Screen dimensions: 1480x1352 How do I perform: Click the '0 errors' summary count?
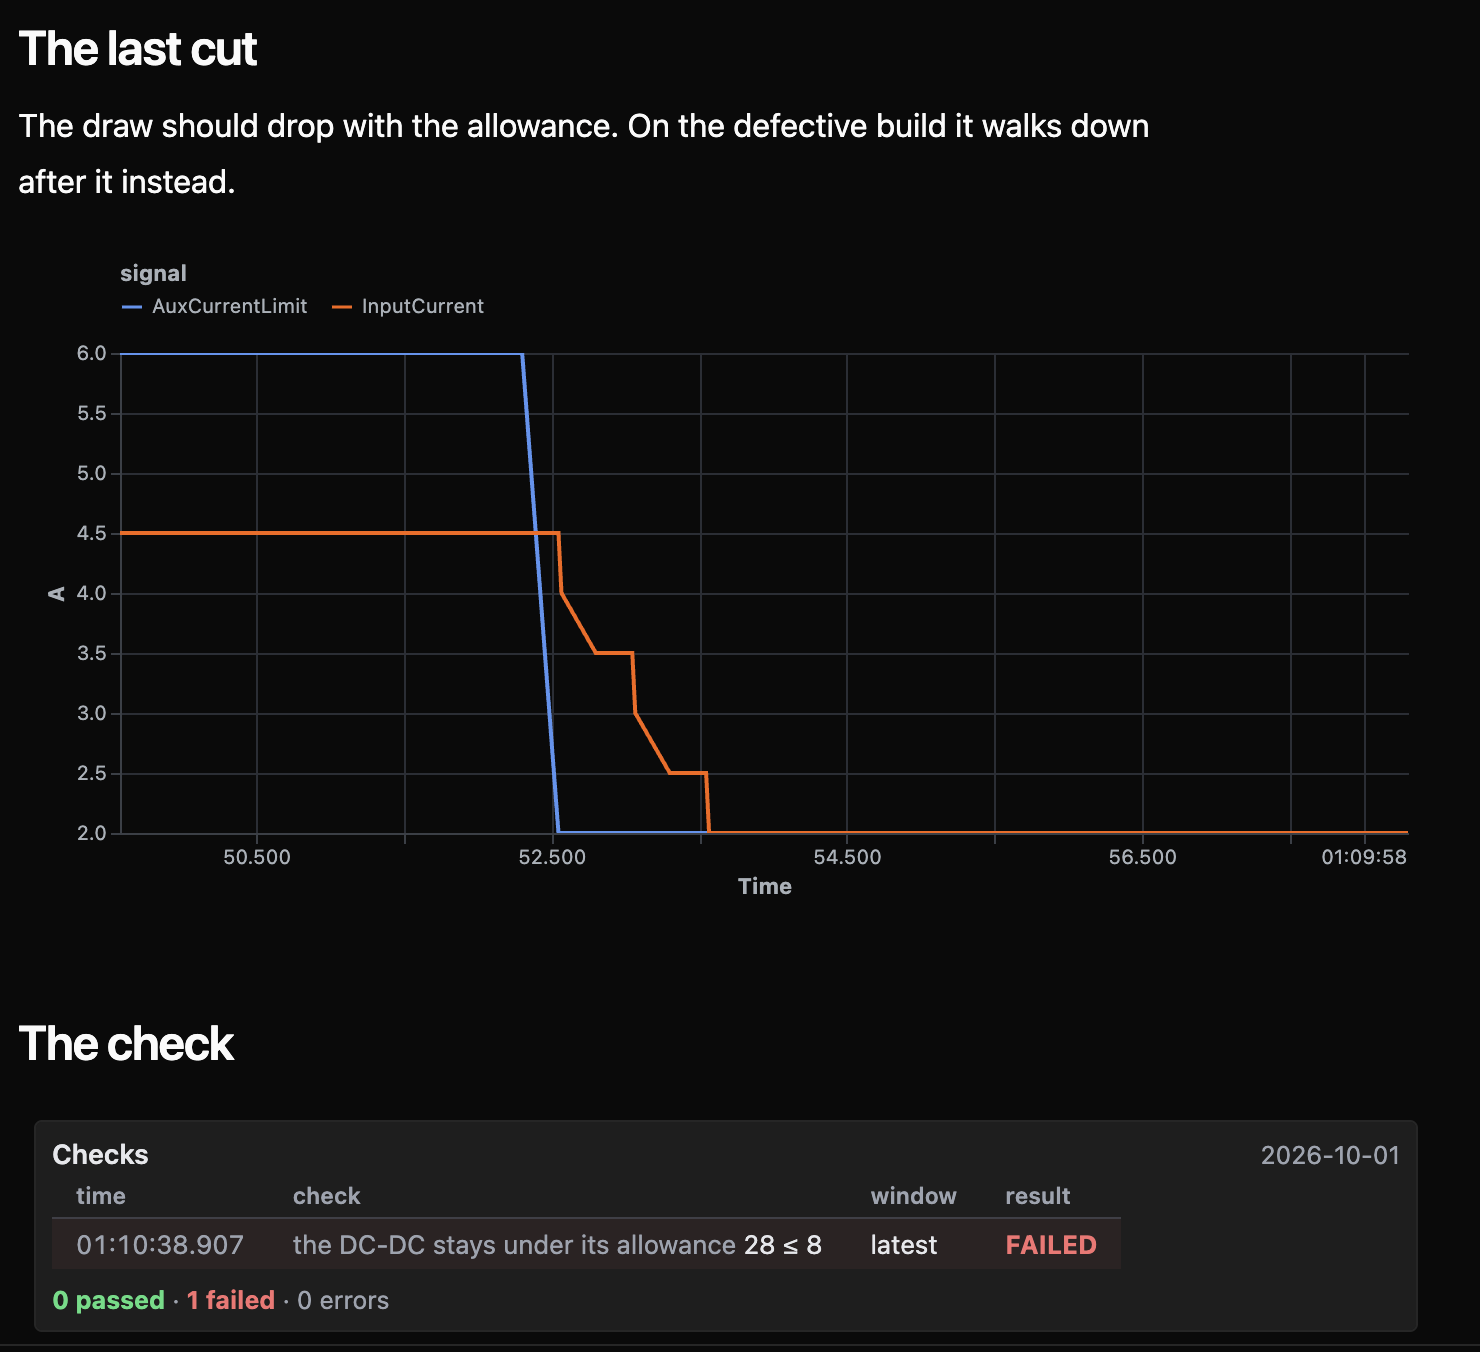(x=343, y=1300)
